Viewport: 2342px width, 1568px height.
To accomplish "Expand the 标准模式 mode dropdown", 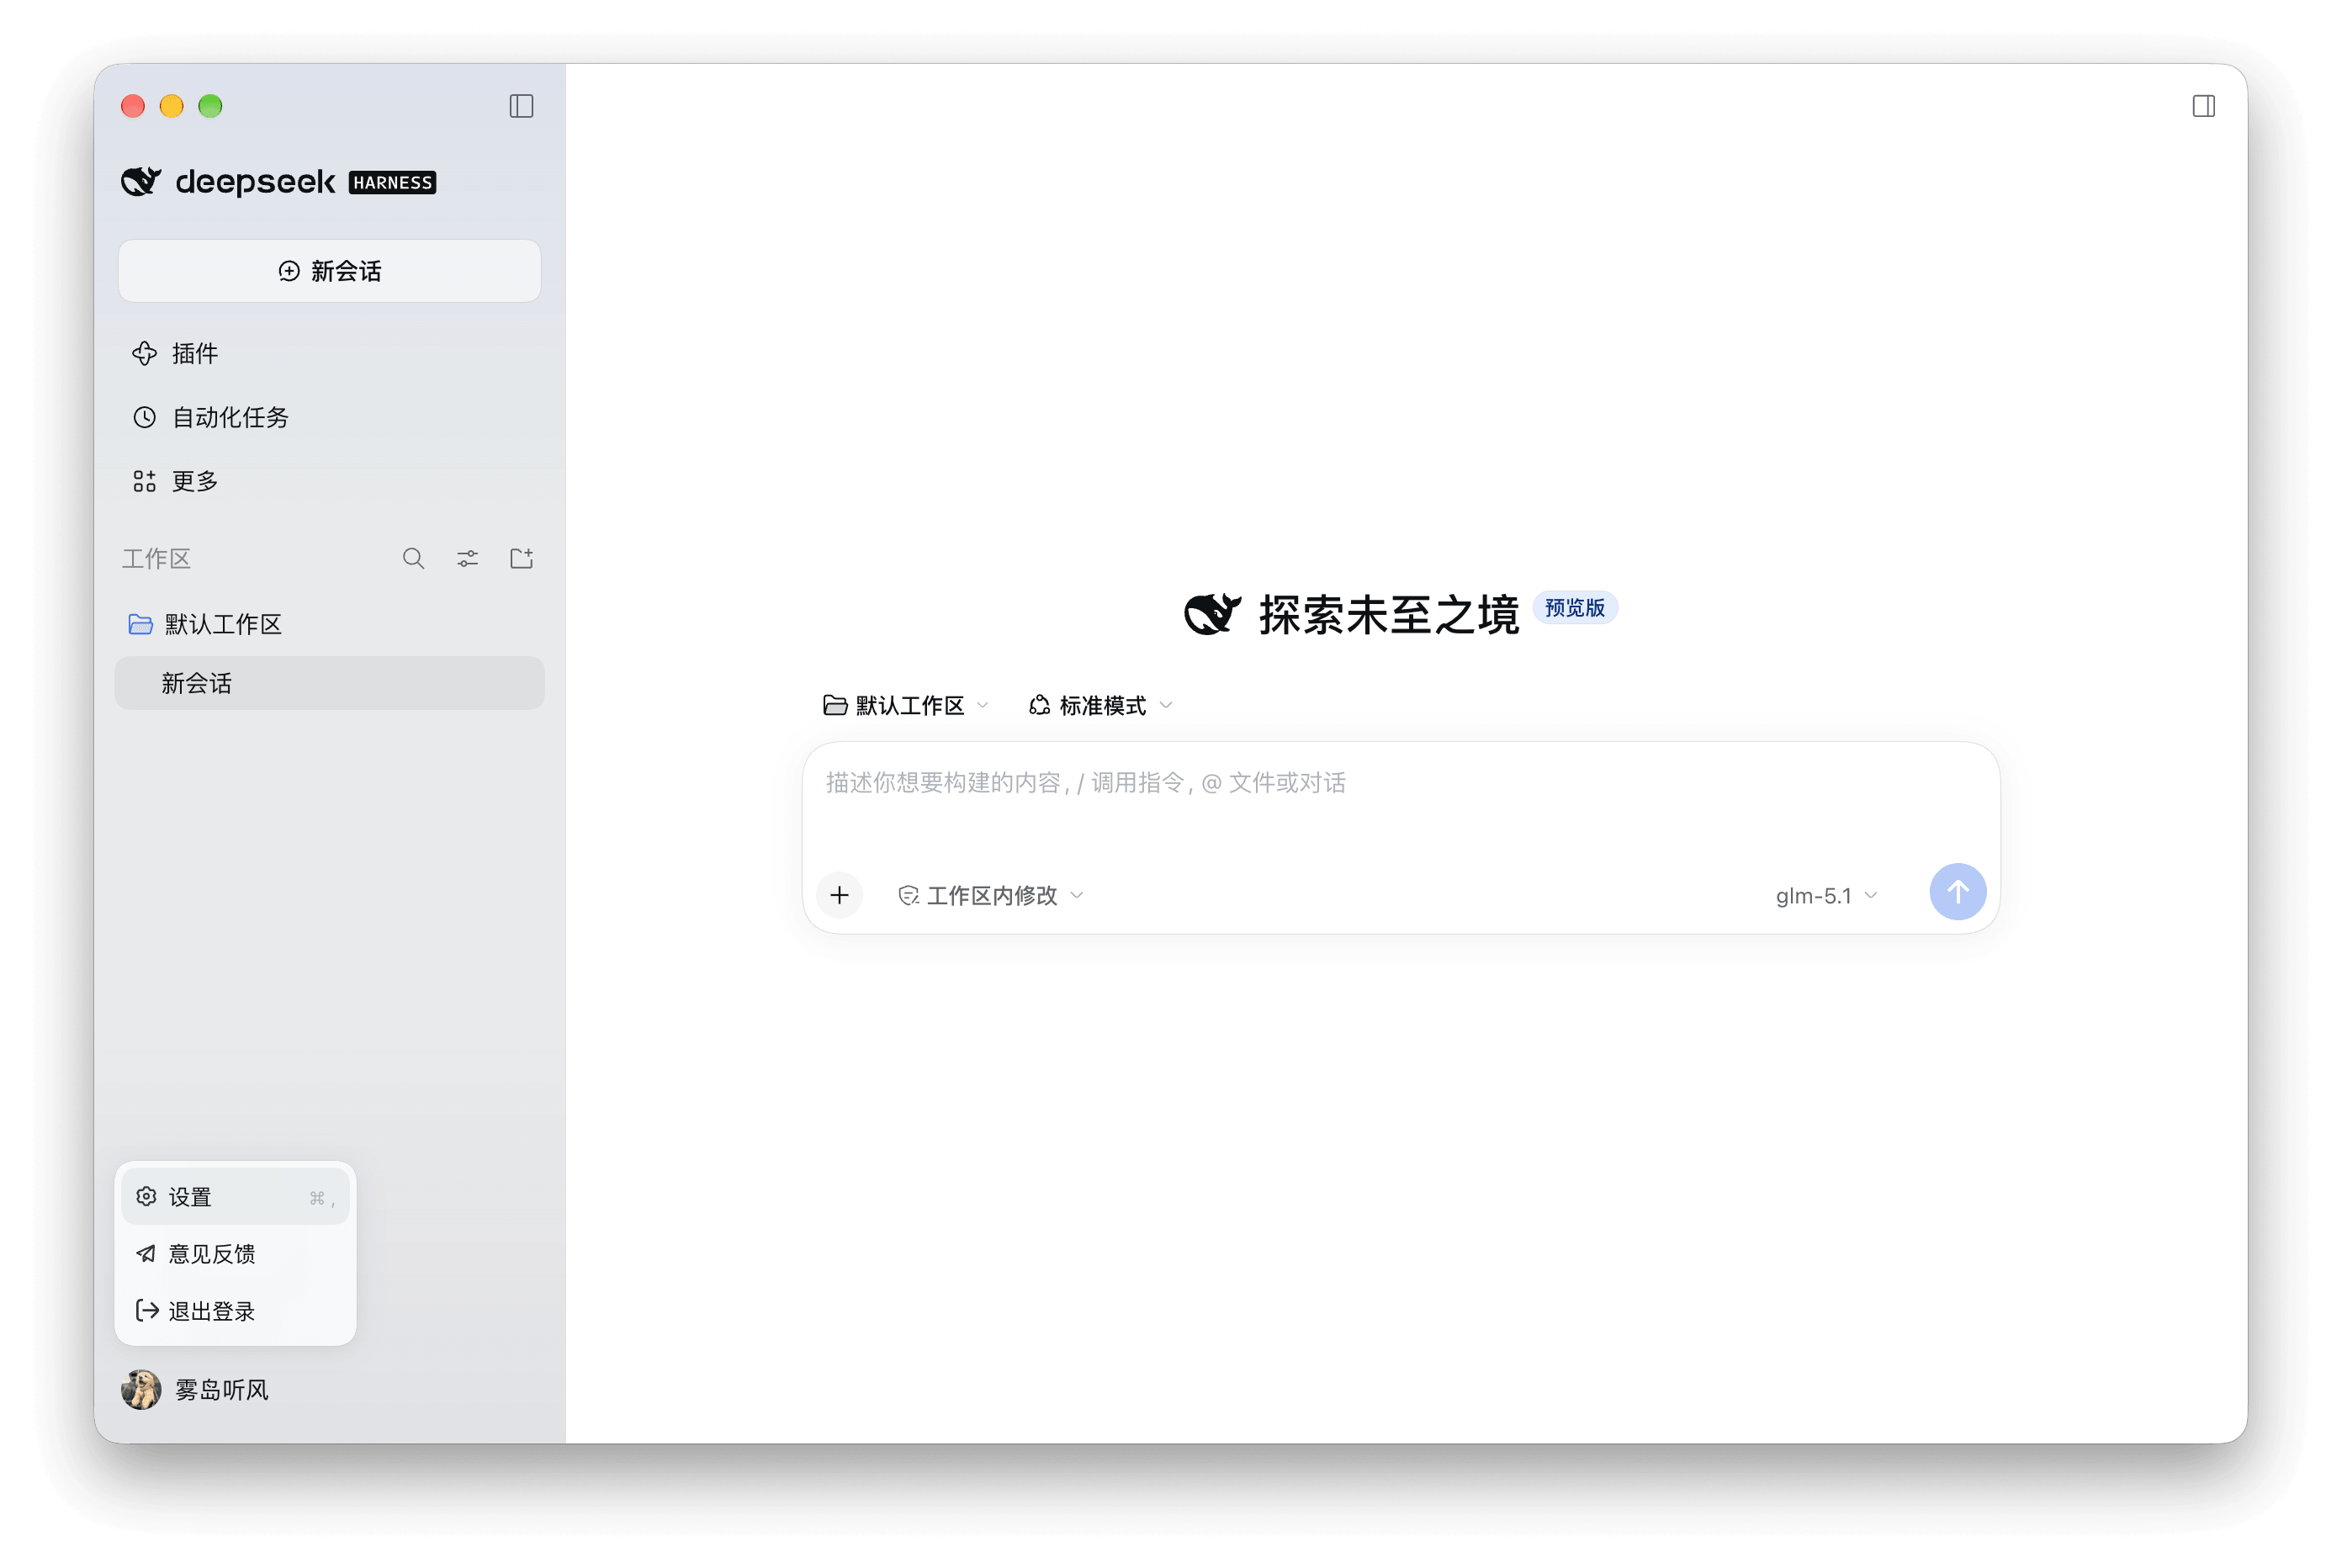I will click(x=1100, y=705).
